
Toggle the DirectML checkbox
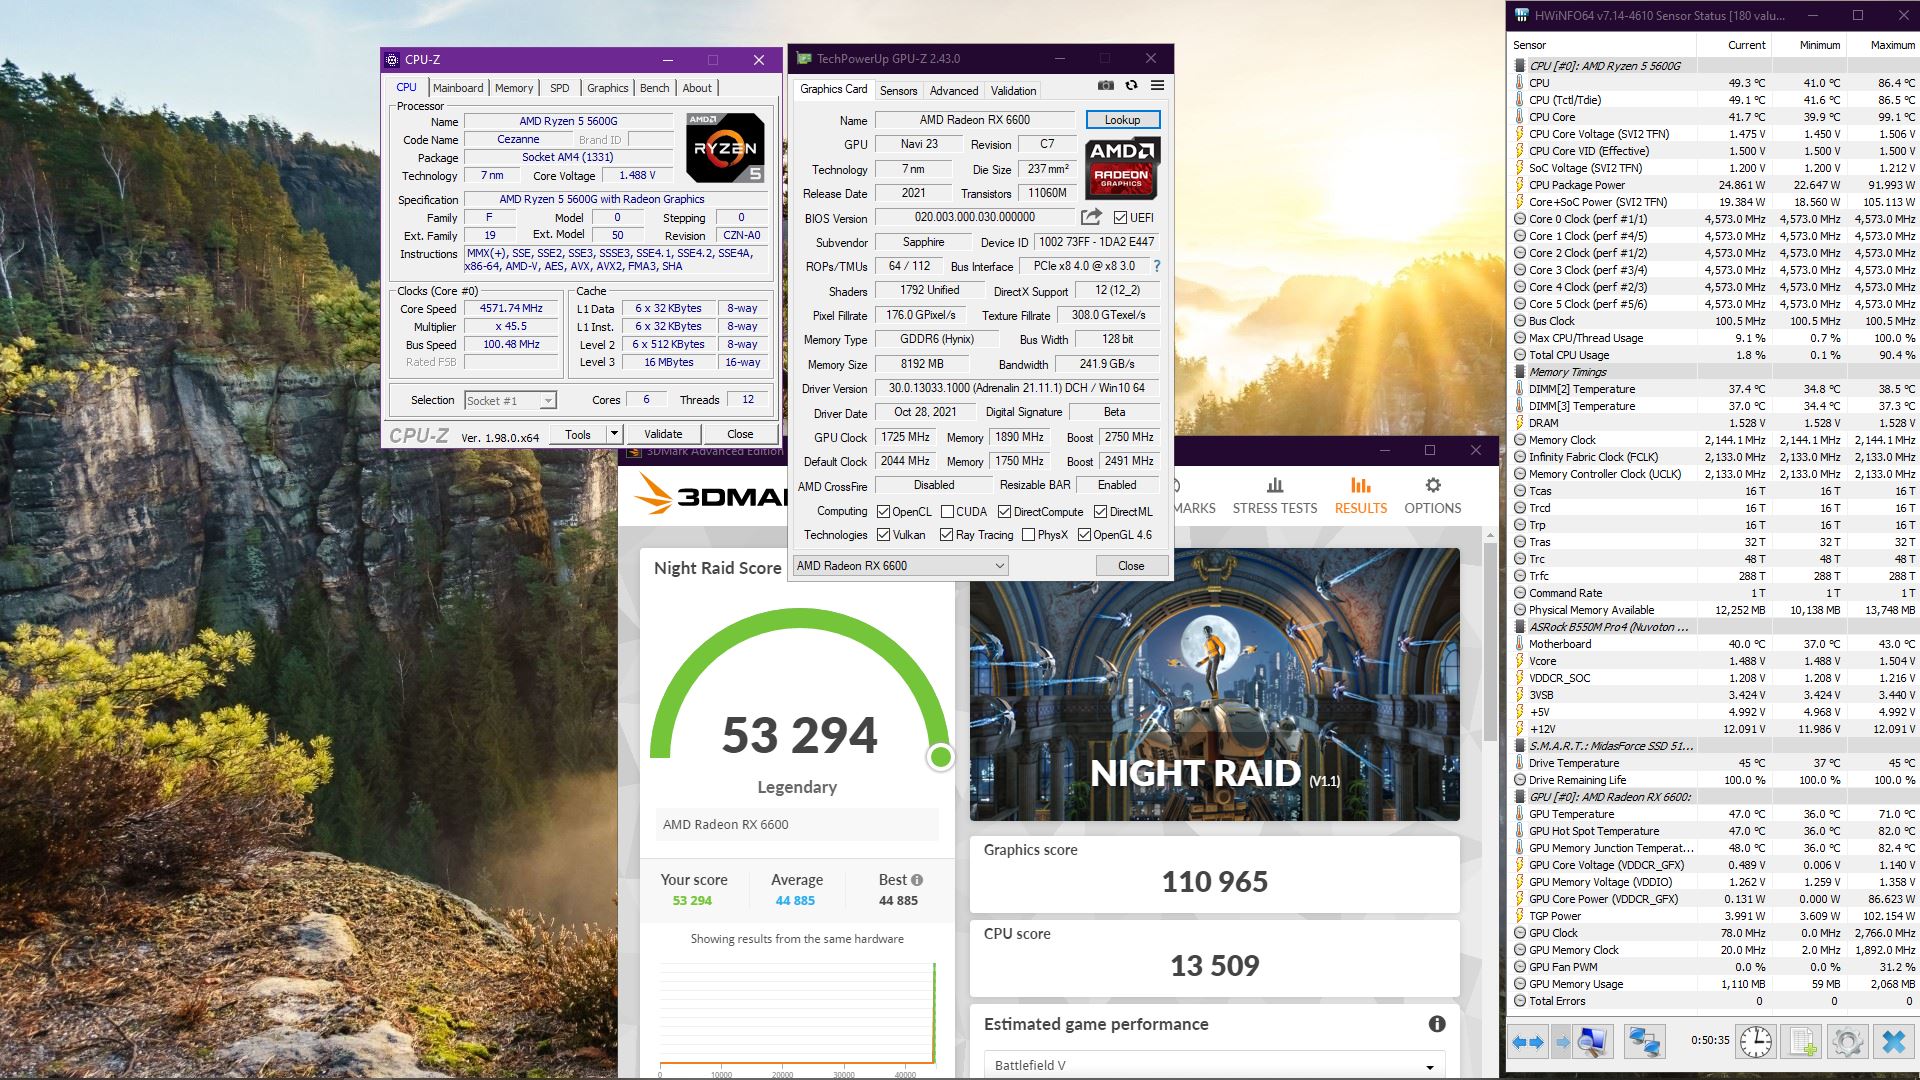click(1100, 511)
